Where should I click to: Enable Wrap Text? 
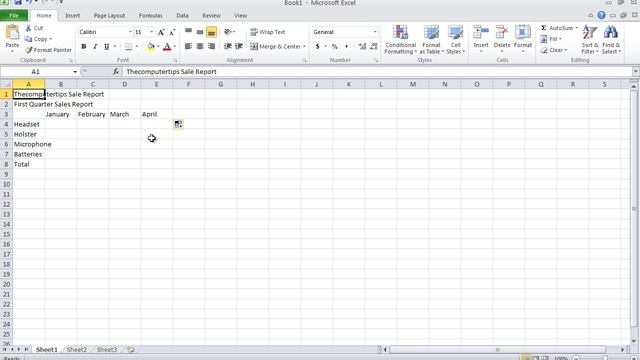(x=268, y=32)
